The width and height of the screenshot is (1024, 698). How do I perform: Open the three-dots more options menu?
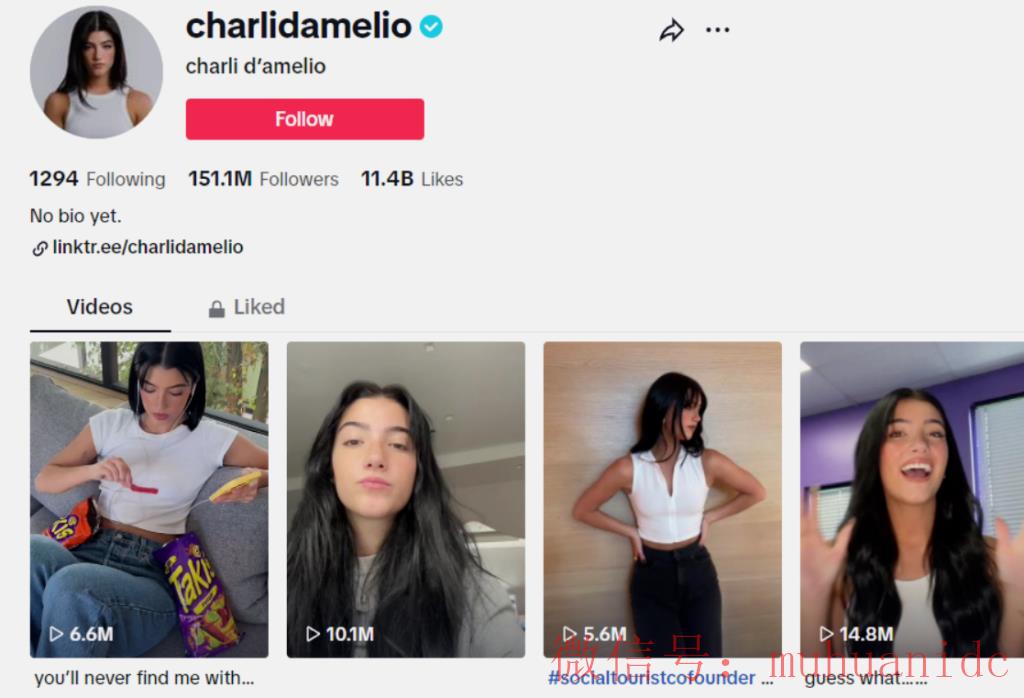[x=718, y=30]
